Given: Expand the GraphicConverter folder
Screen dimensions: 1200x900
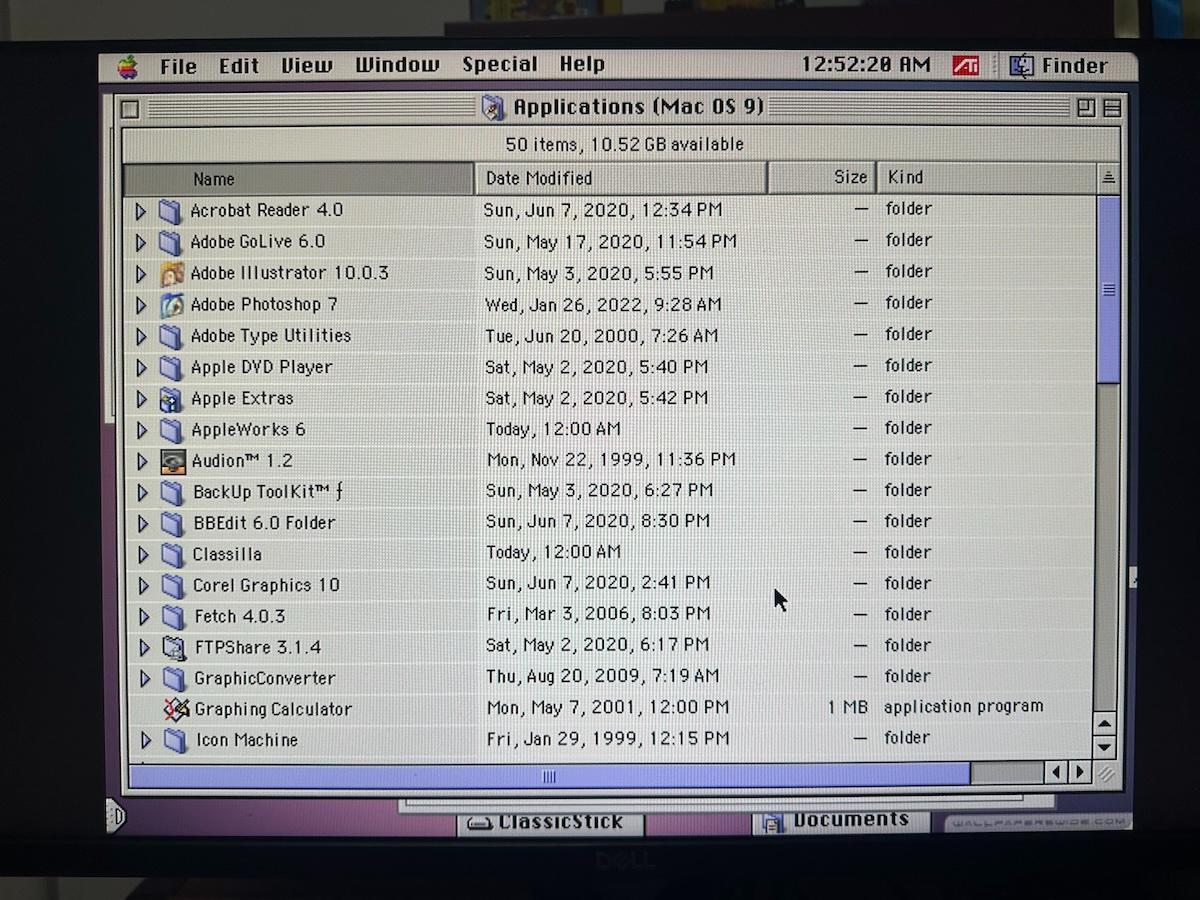Looking at the screenshot, I should point(145,679).
